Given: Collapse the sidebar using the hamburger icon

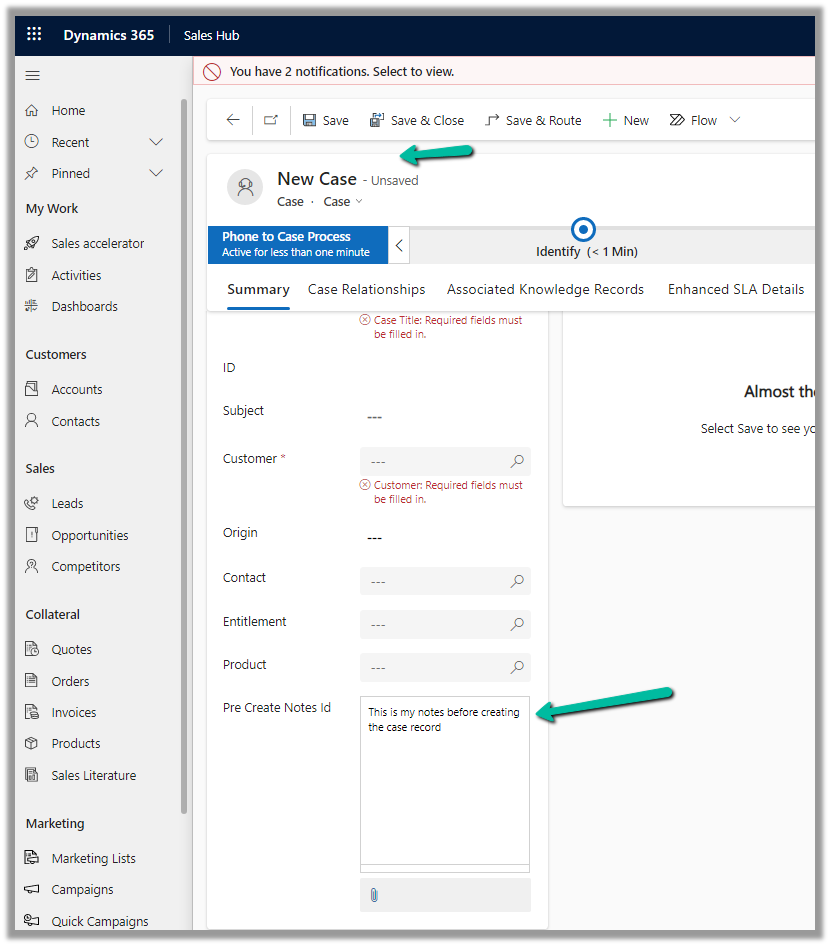Looking at the screenshot, I should pyautogui.click(x=33, y=76).
